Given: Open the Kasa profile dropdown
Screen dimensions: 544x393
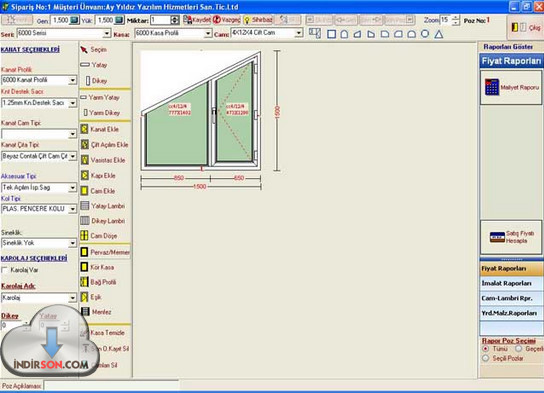Looking at the screenshot, I should (207, 34).
